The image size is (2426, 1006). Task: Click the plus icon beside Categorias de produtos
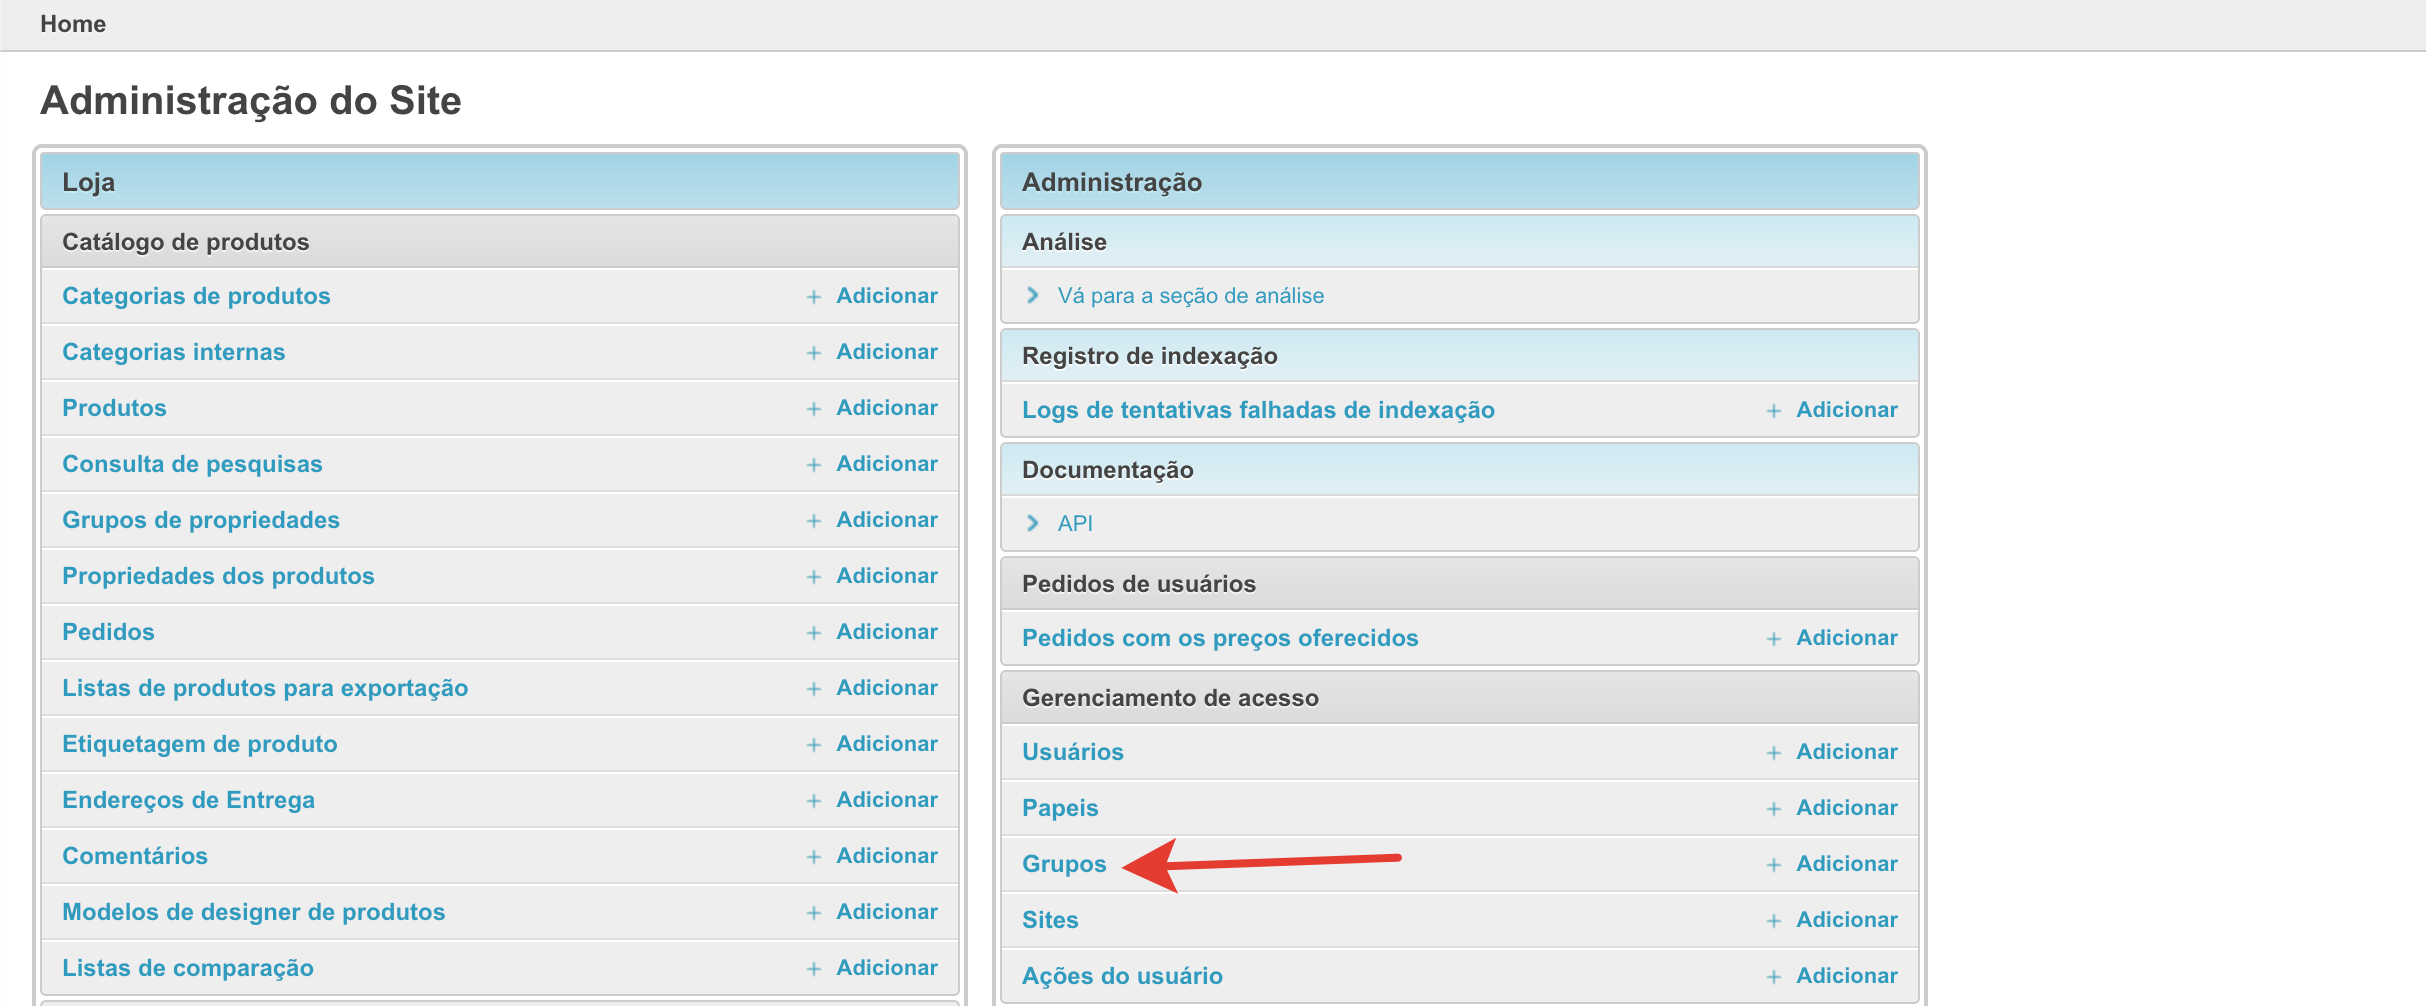814,297
